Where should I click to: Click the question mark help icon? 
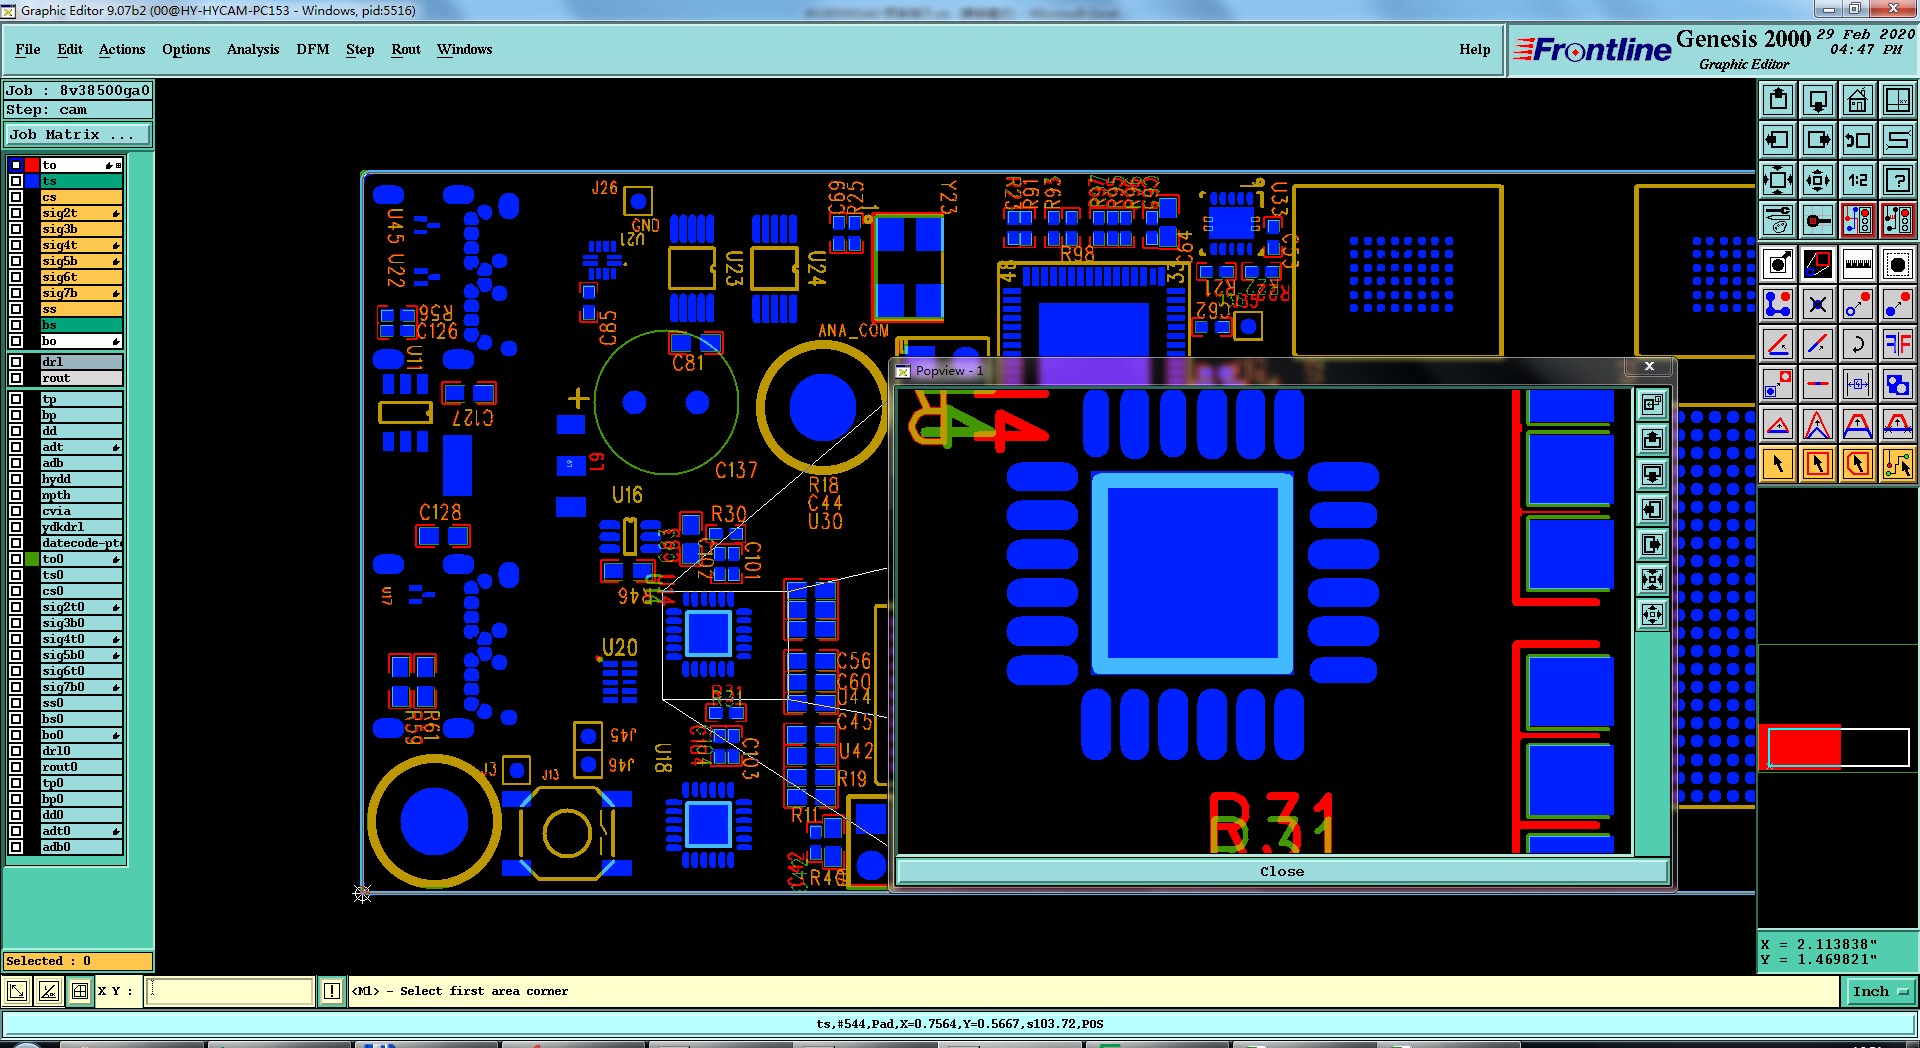(x=1897, y=180)
